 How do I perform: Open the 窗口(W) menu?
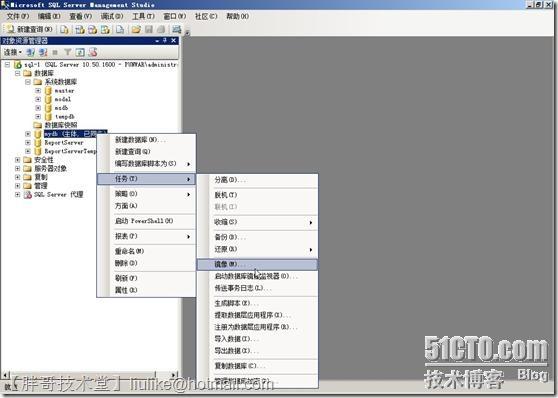(x=174, y=16)
